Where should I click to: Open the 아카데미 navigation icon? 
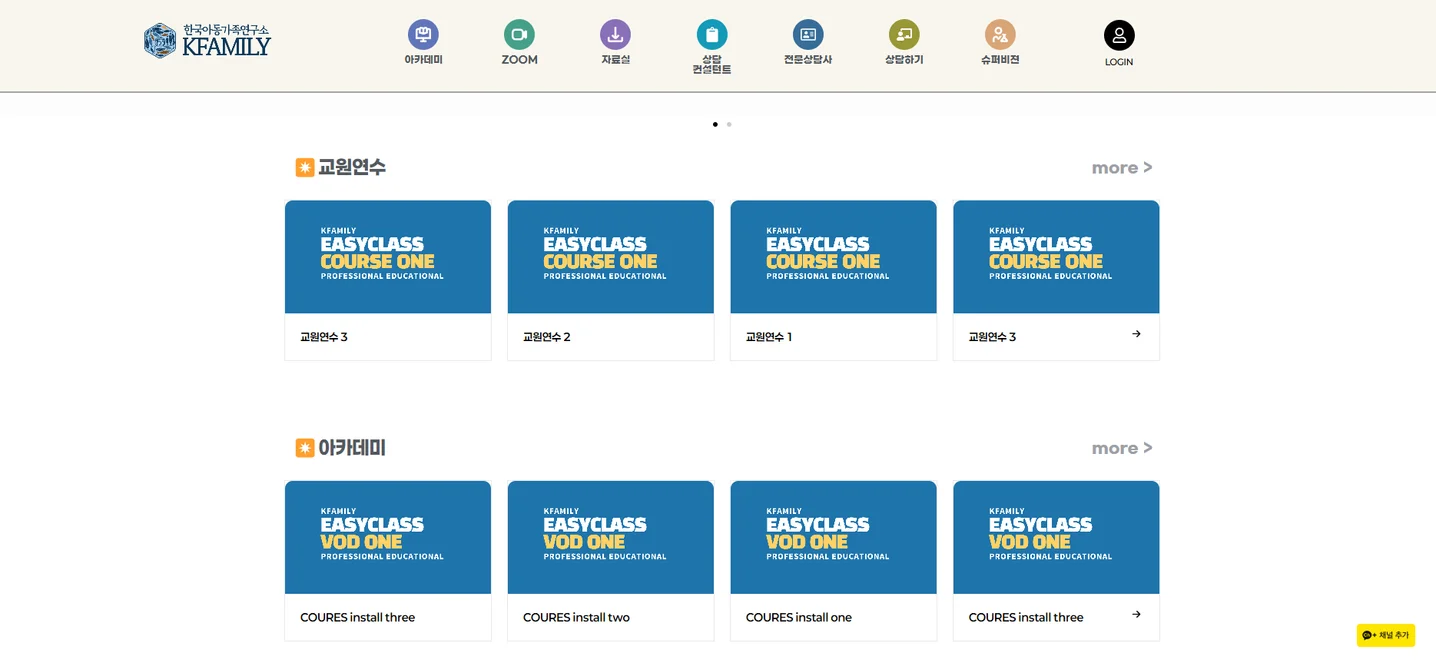(423, 35)
